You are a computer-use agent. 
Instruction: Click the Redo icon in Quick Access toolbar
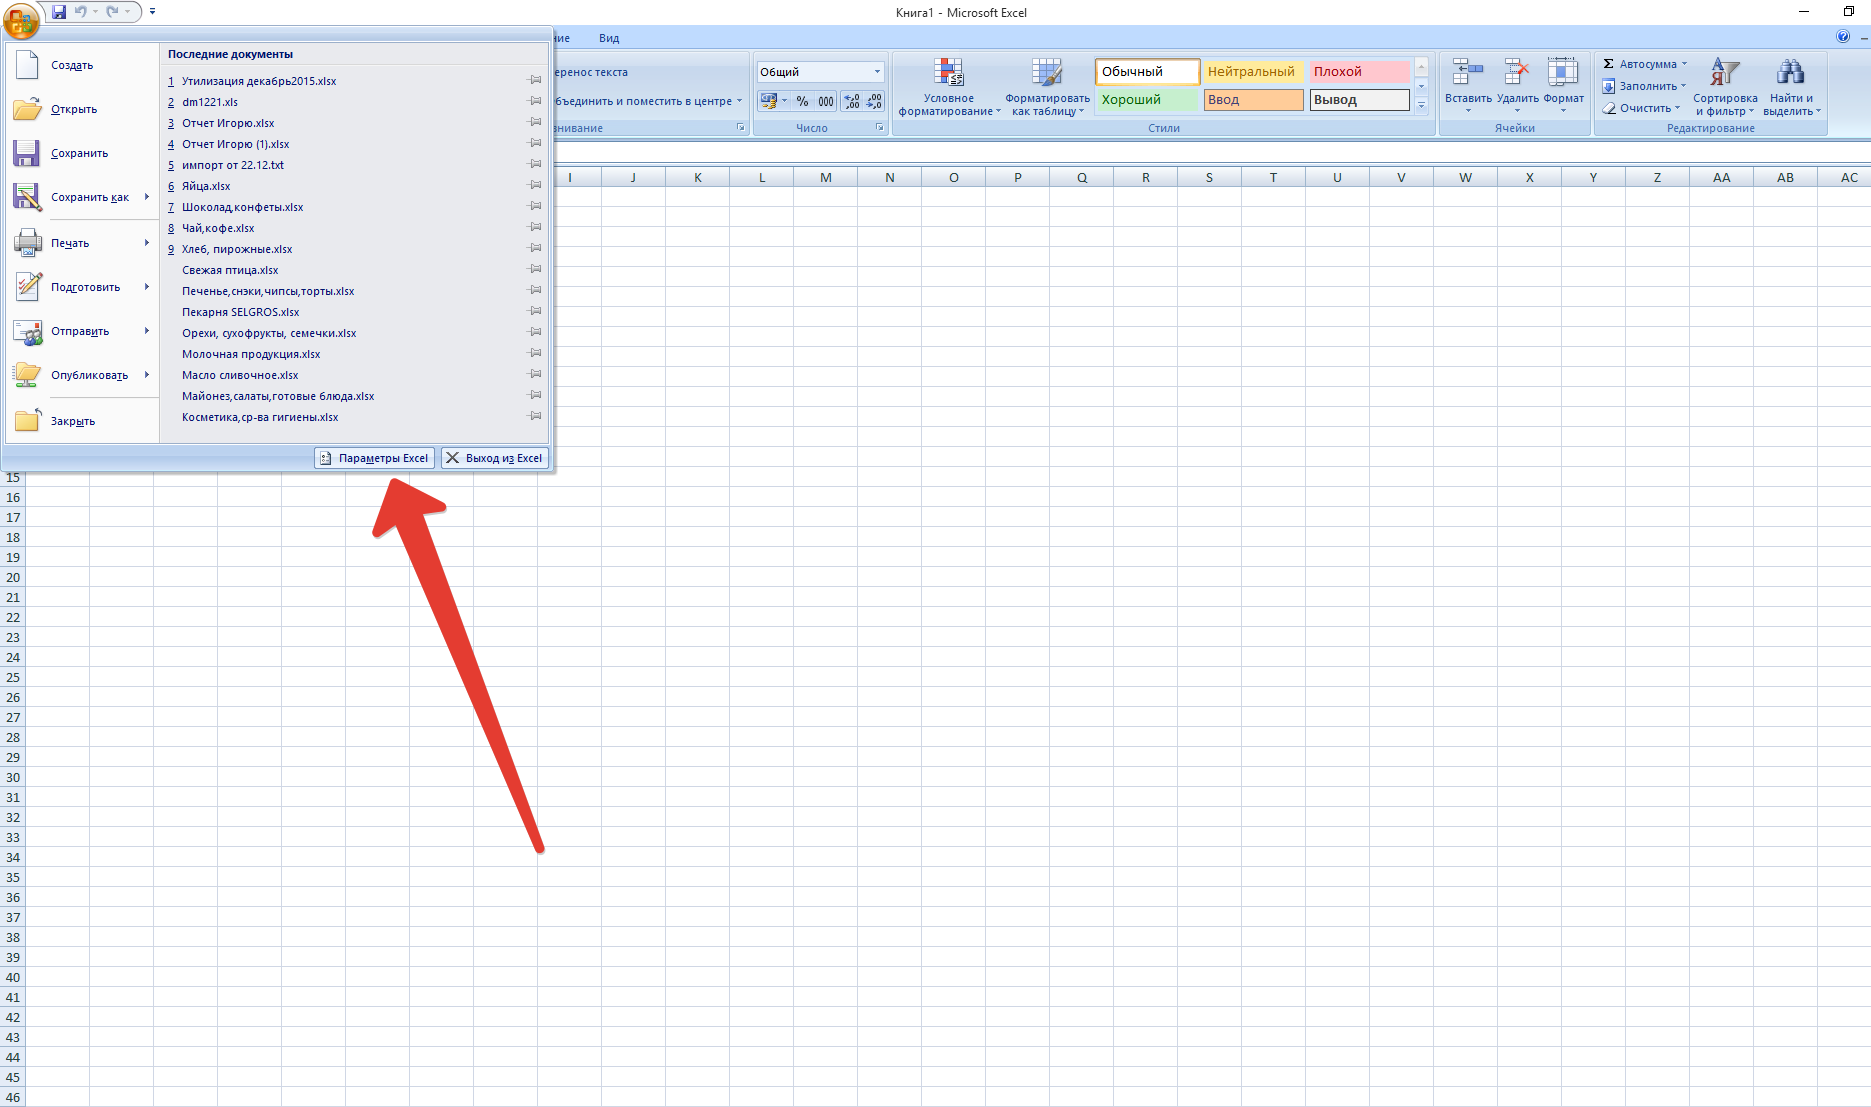pyautogui.click(x=112, y=12)
